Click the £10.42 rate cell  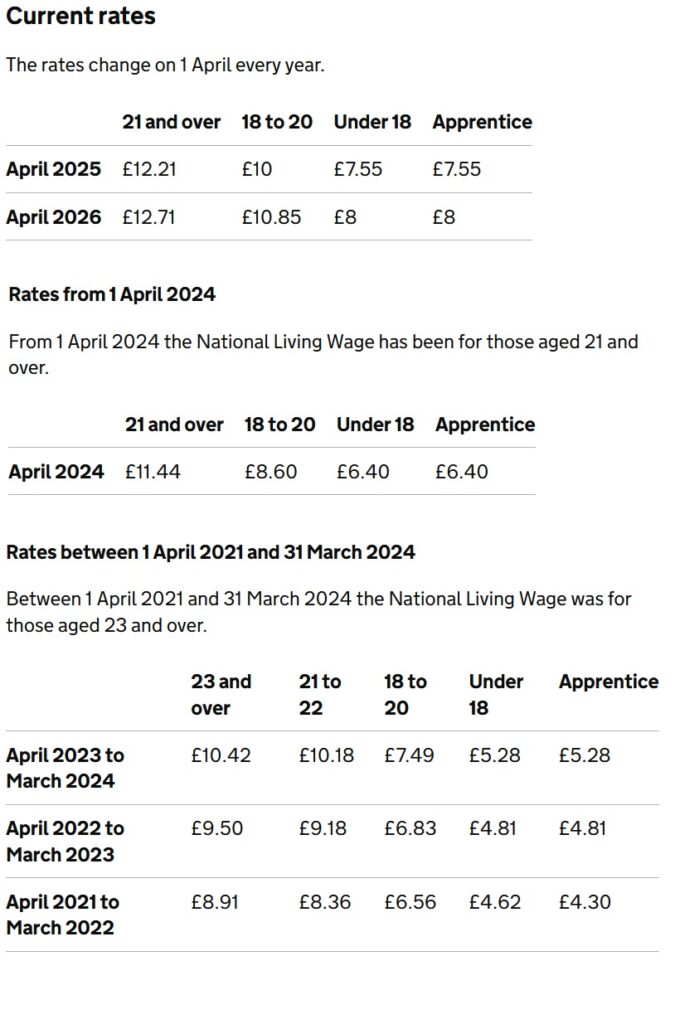[221, 755]
